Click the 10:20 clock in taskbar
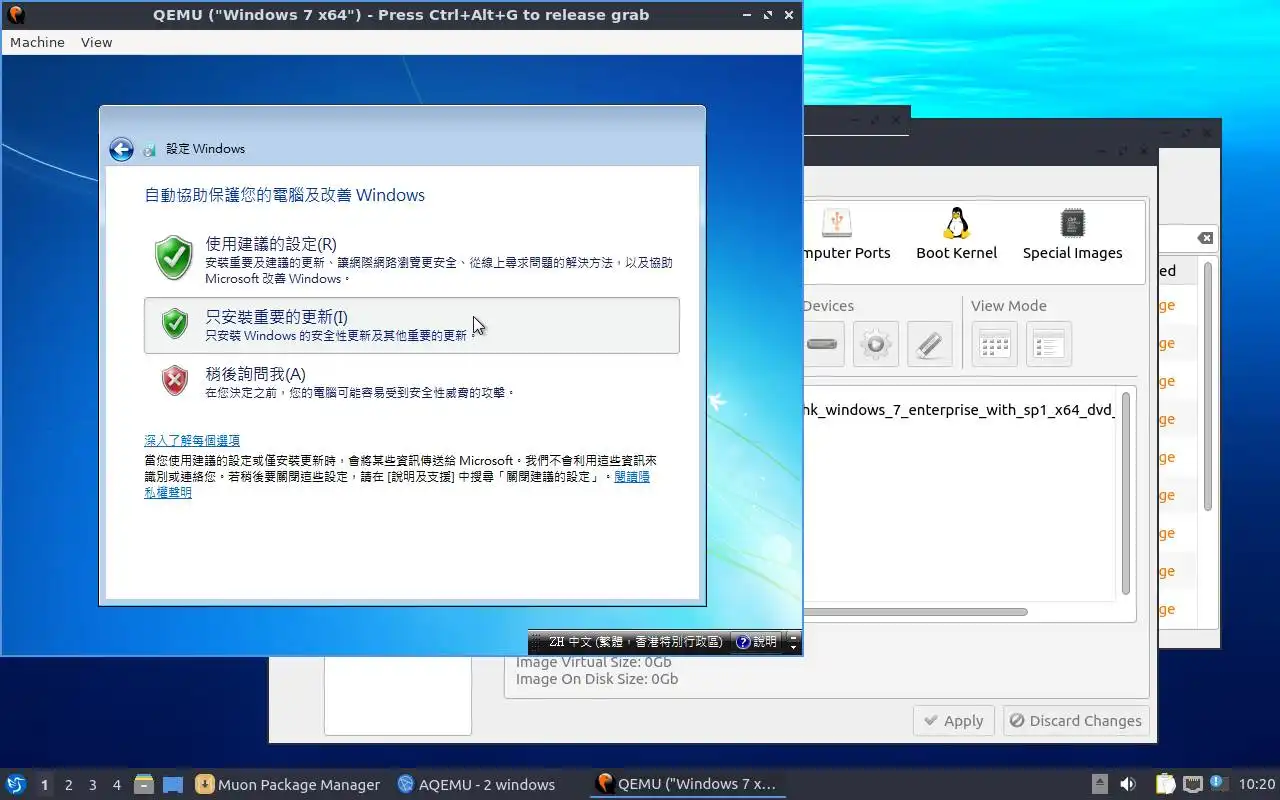1280x800 pixels. (1256, 785)
